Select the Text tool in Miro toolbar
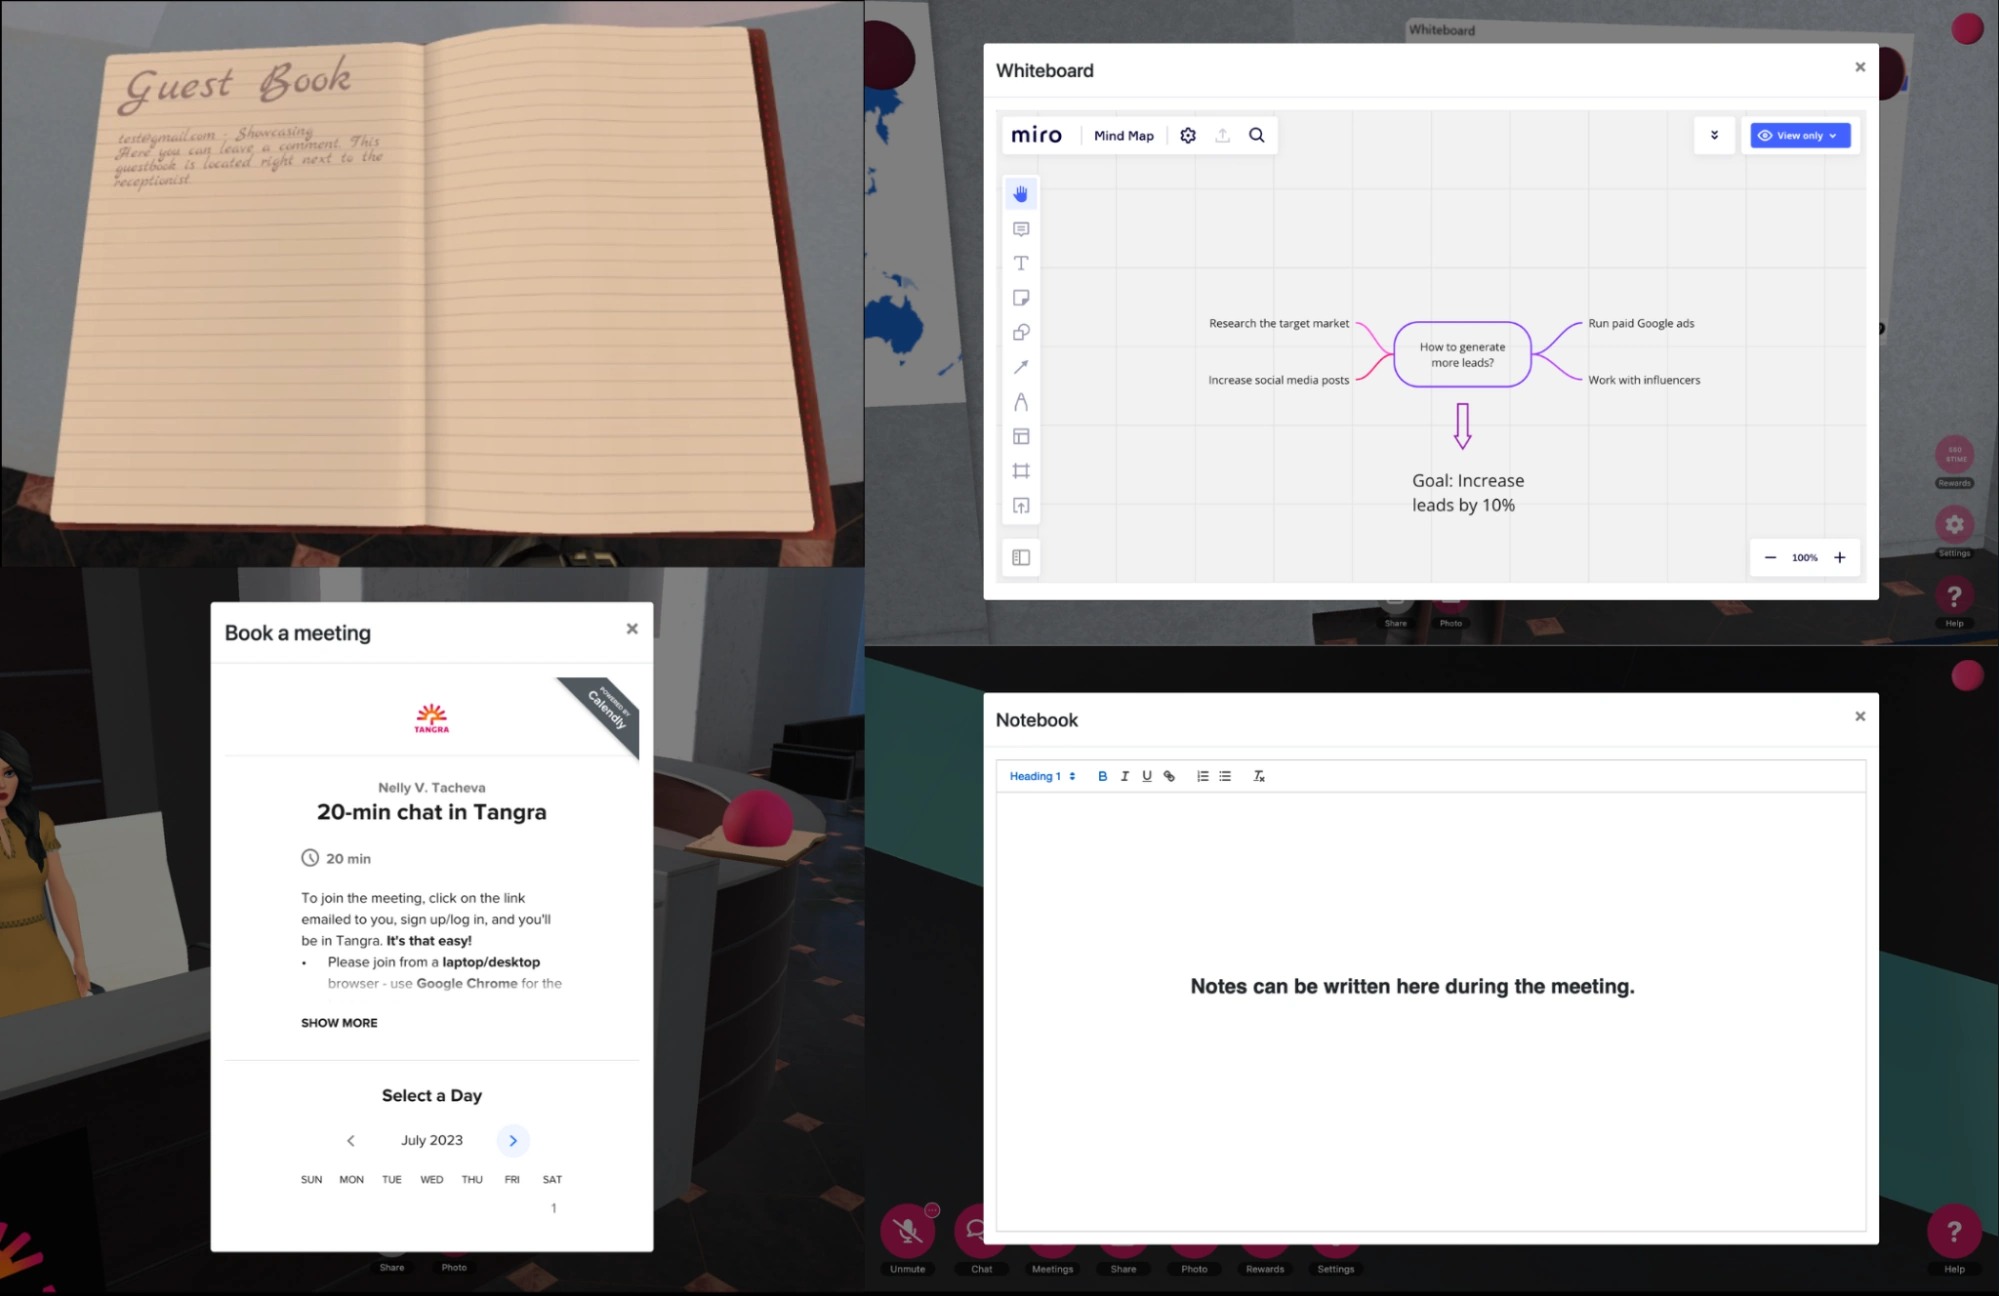Screen dimensions: 1999x1296 tap(1020, 264)
